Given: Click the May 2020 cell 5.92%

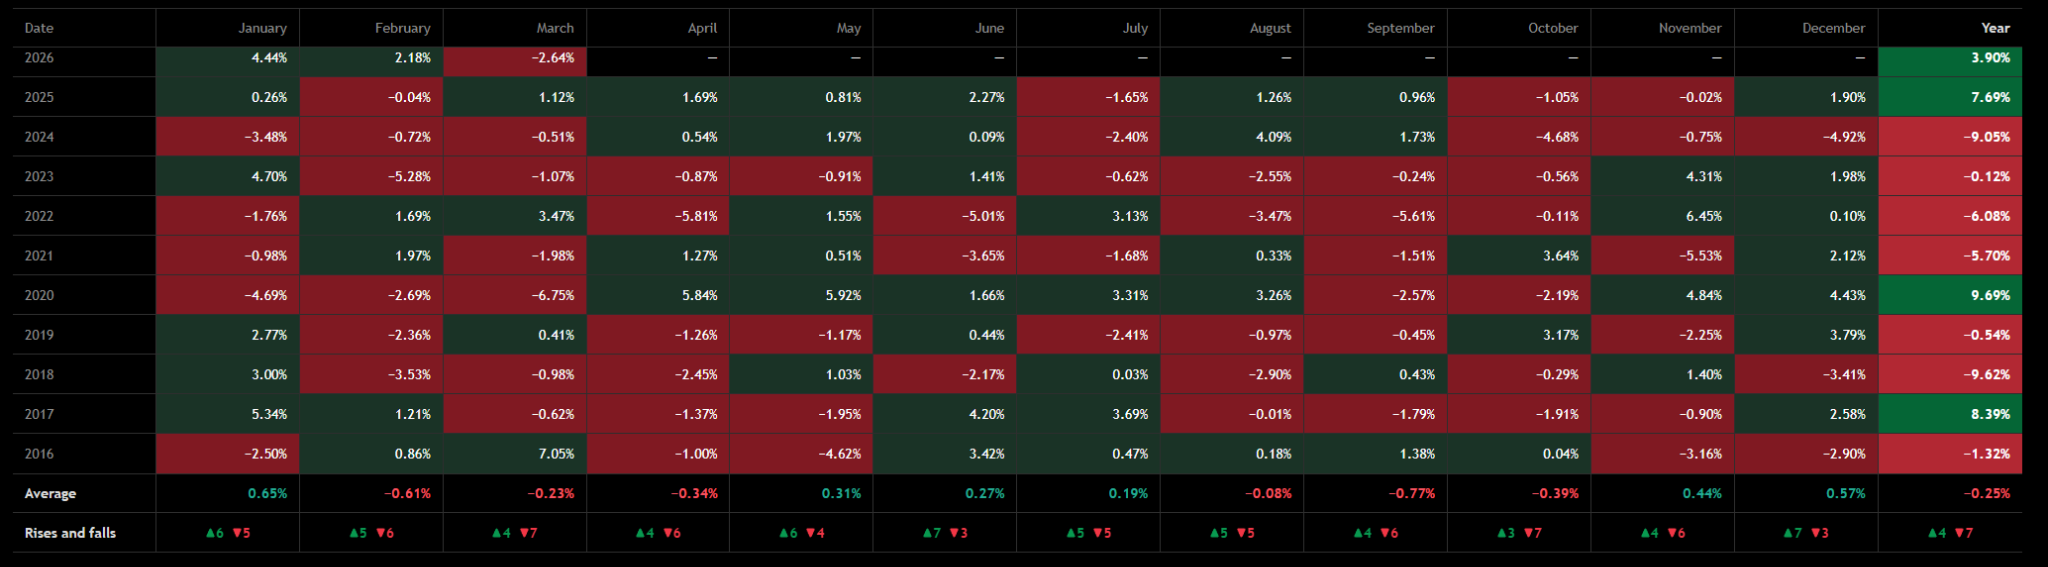Looking at the screenshot, I should (801, 295).
